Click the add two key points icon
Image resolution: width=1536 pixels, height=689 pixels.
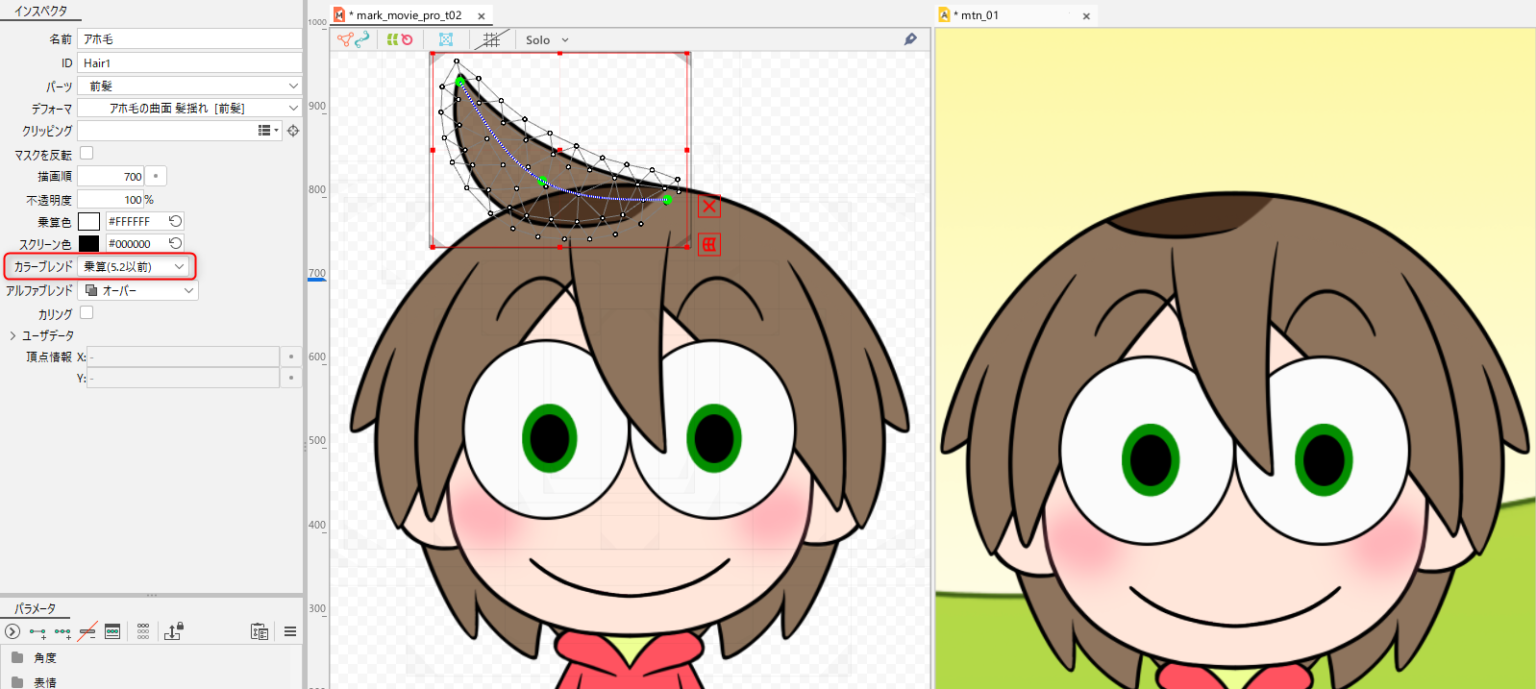(39, 631)
